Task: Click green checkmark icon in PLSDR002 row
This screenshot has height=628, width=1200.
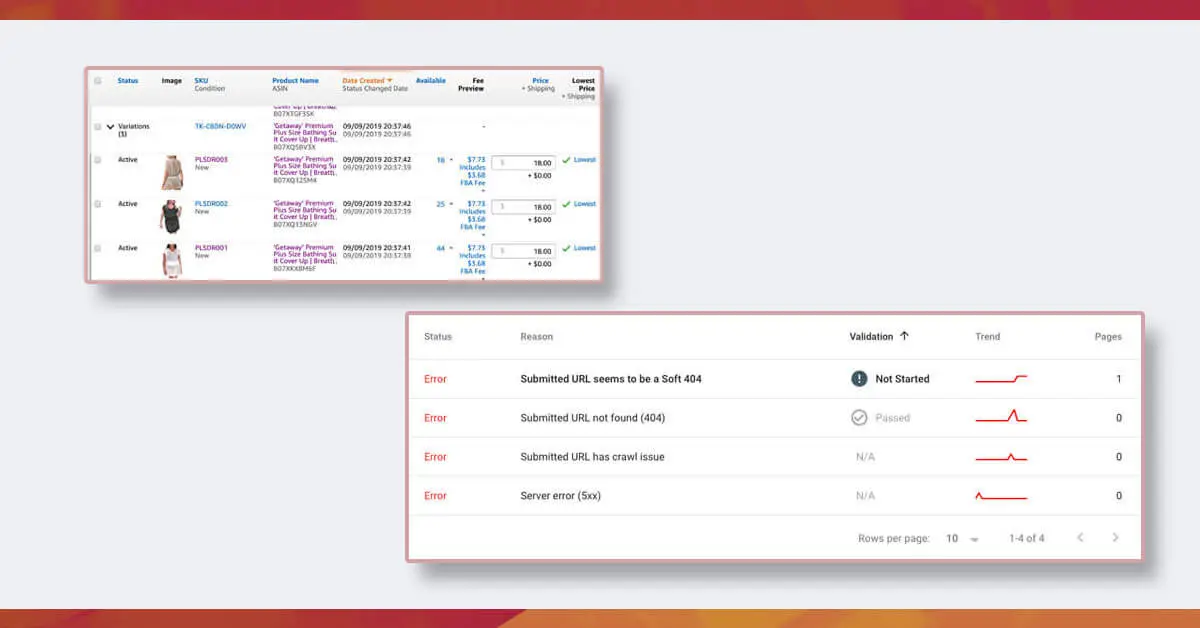Action: click(x=566, y=204)
